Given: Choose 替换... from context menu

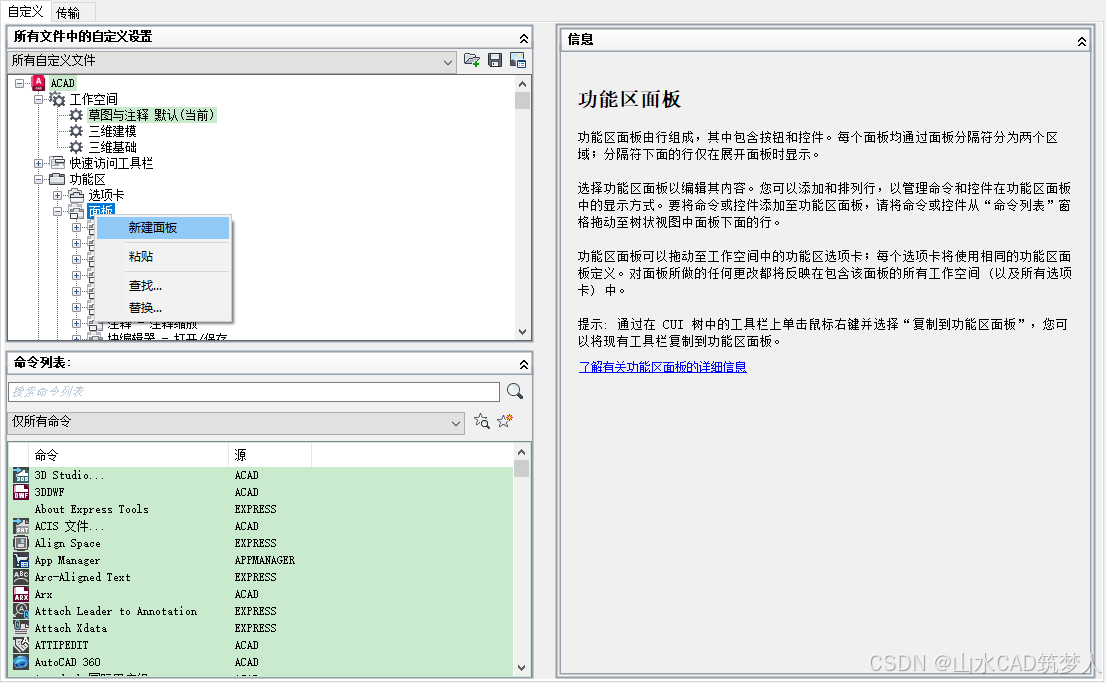Looking at the screenshot, I should (x=162, y=308).
